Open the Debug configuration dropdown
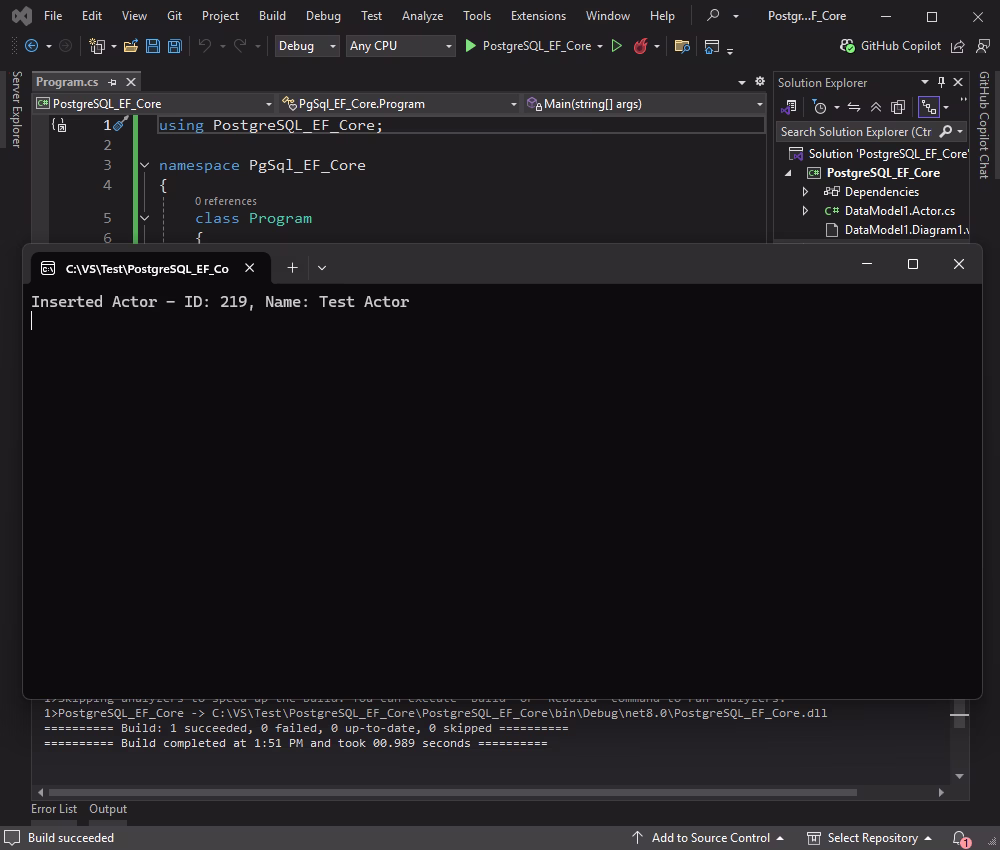1000x850 pixels. coord(306,46)
